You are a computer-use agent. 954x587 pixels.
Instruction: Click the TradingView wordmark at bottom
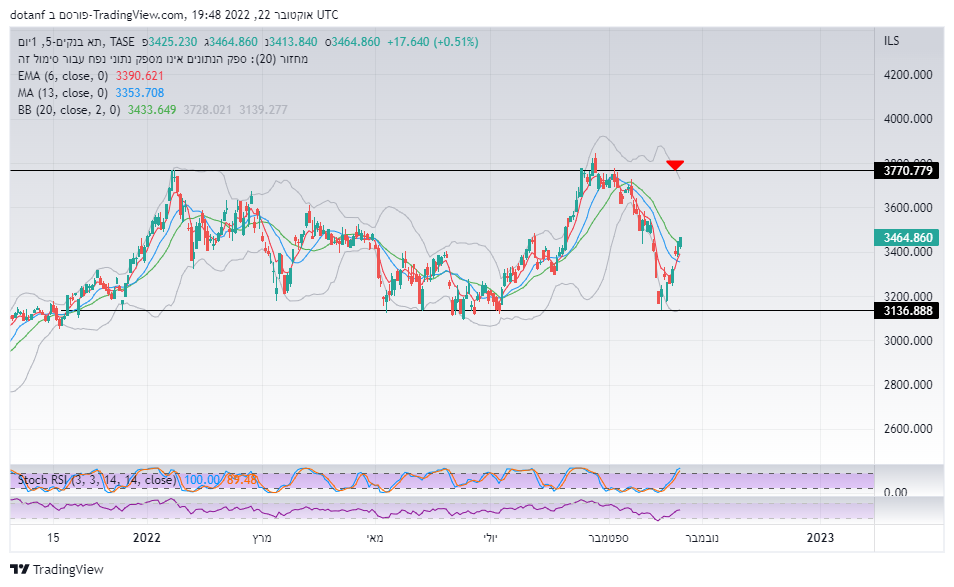tap(68, 569)
